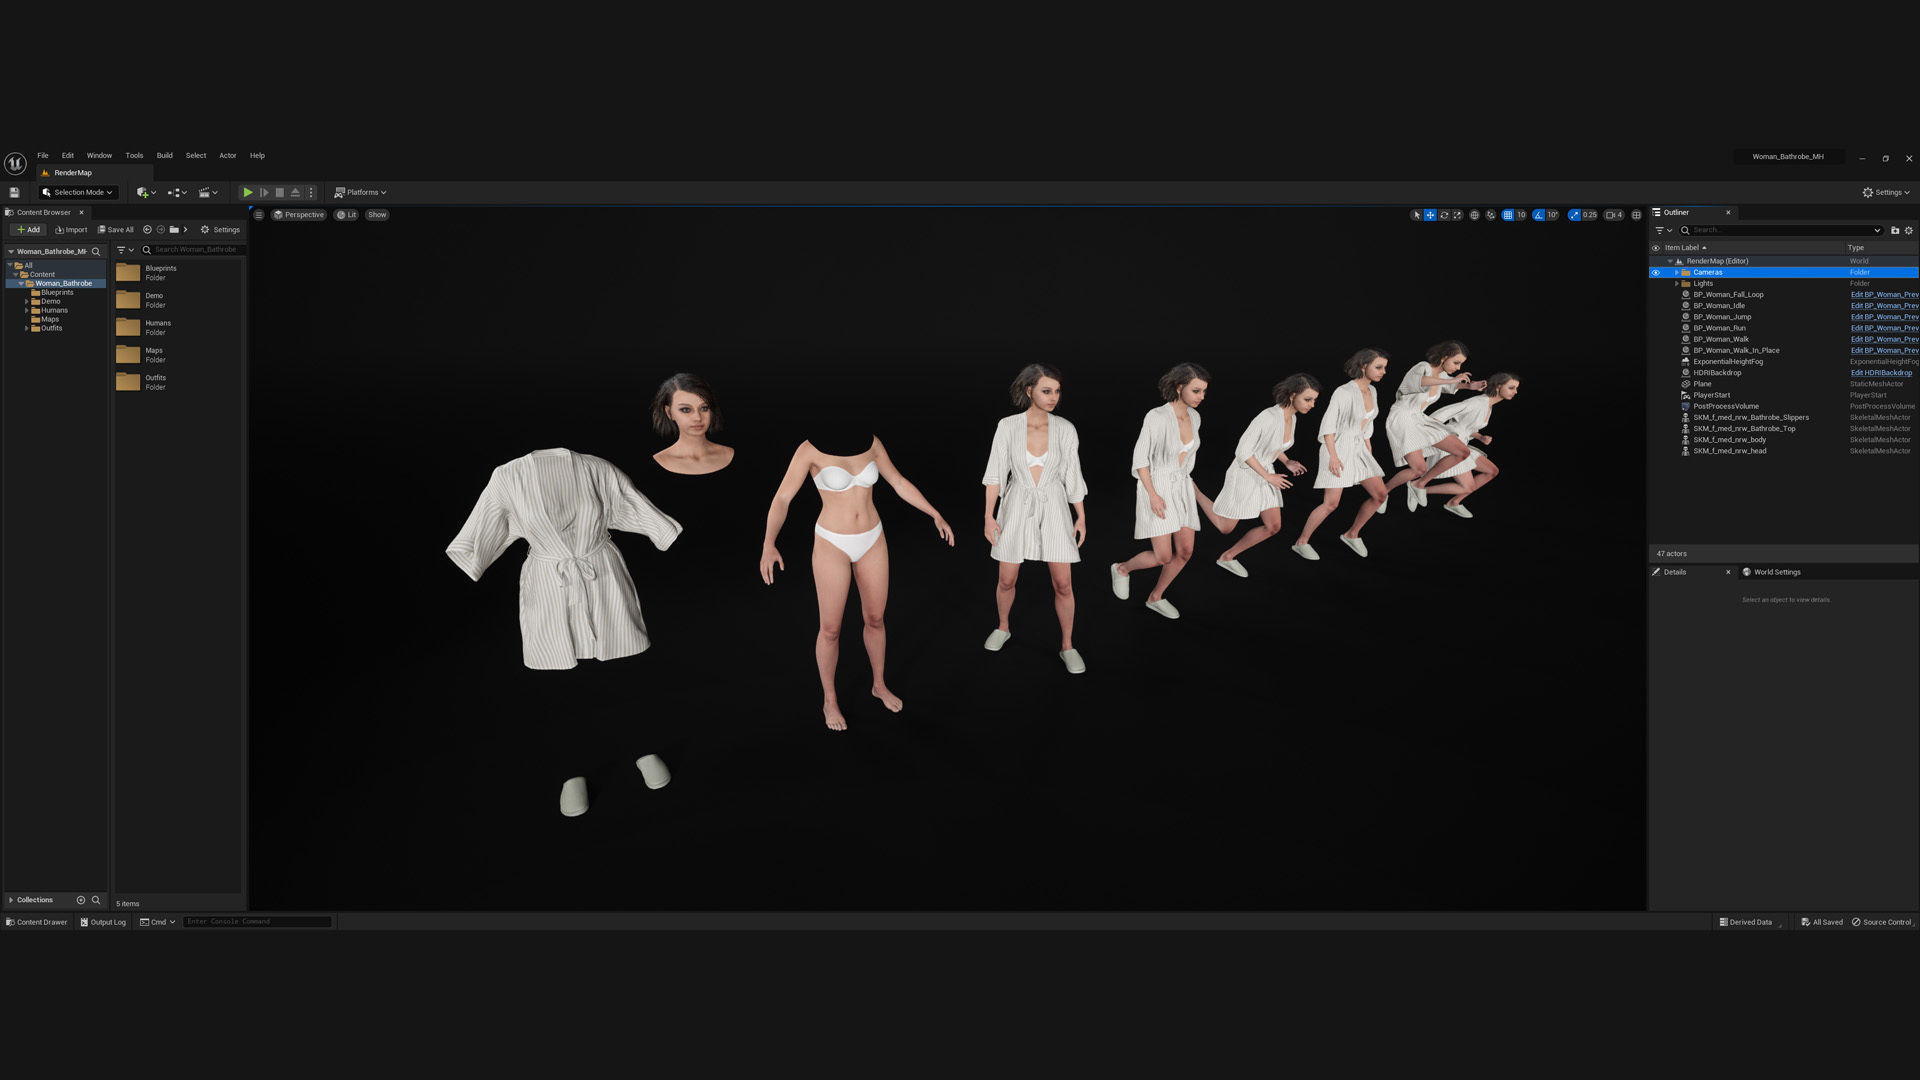Start Play in Editor with the green play button
The width and height of the screenshot is (1920, 1080).
247,192
